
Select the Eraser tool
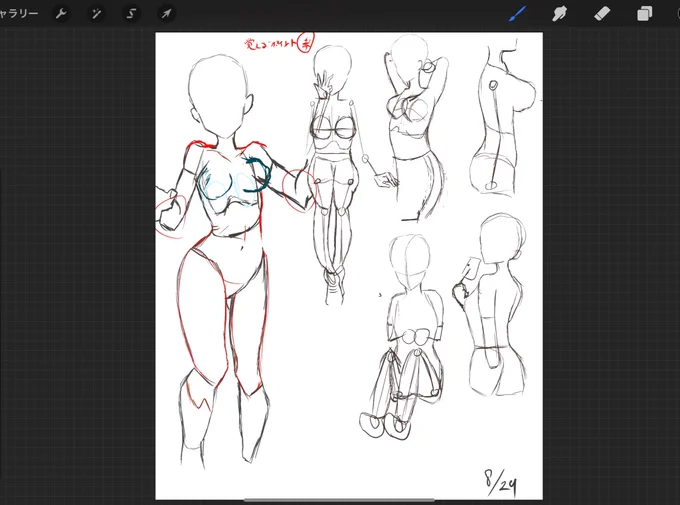point(602,13)
